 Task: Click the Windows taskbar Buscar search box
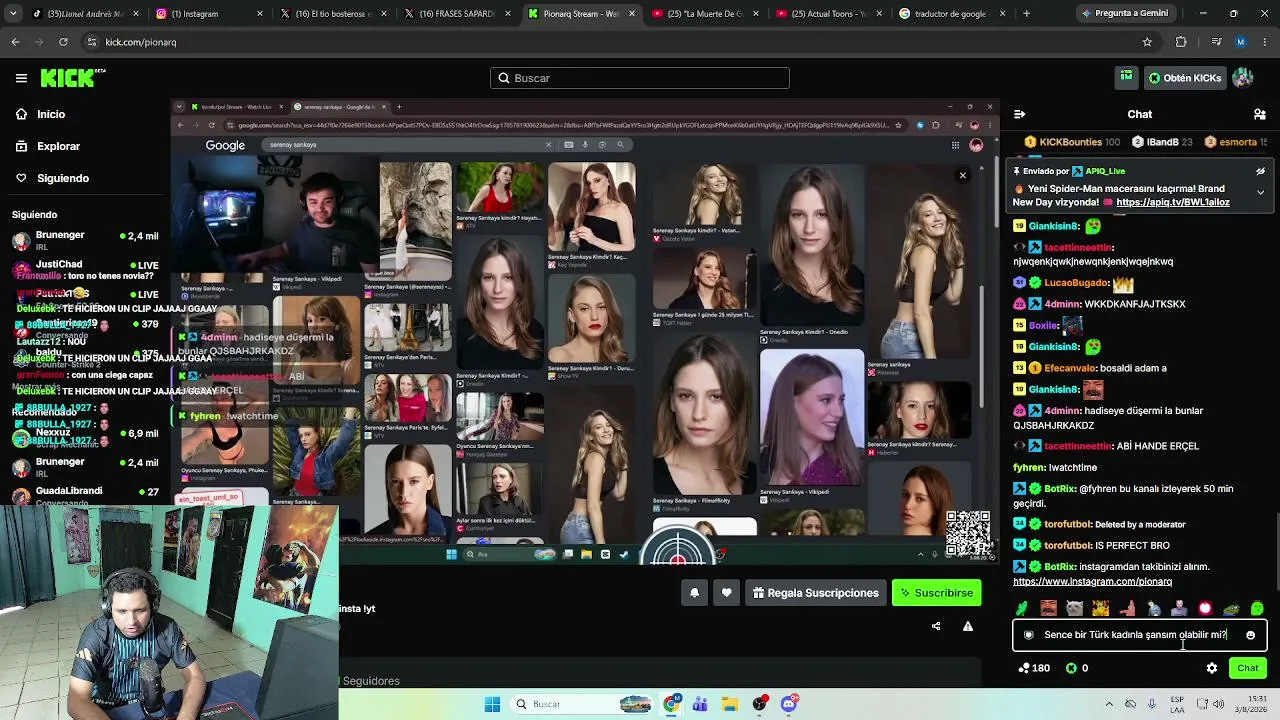click(x=583, y=705)
